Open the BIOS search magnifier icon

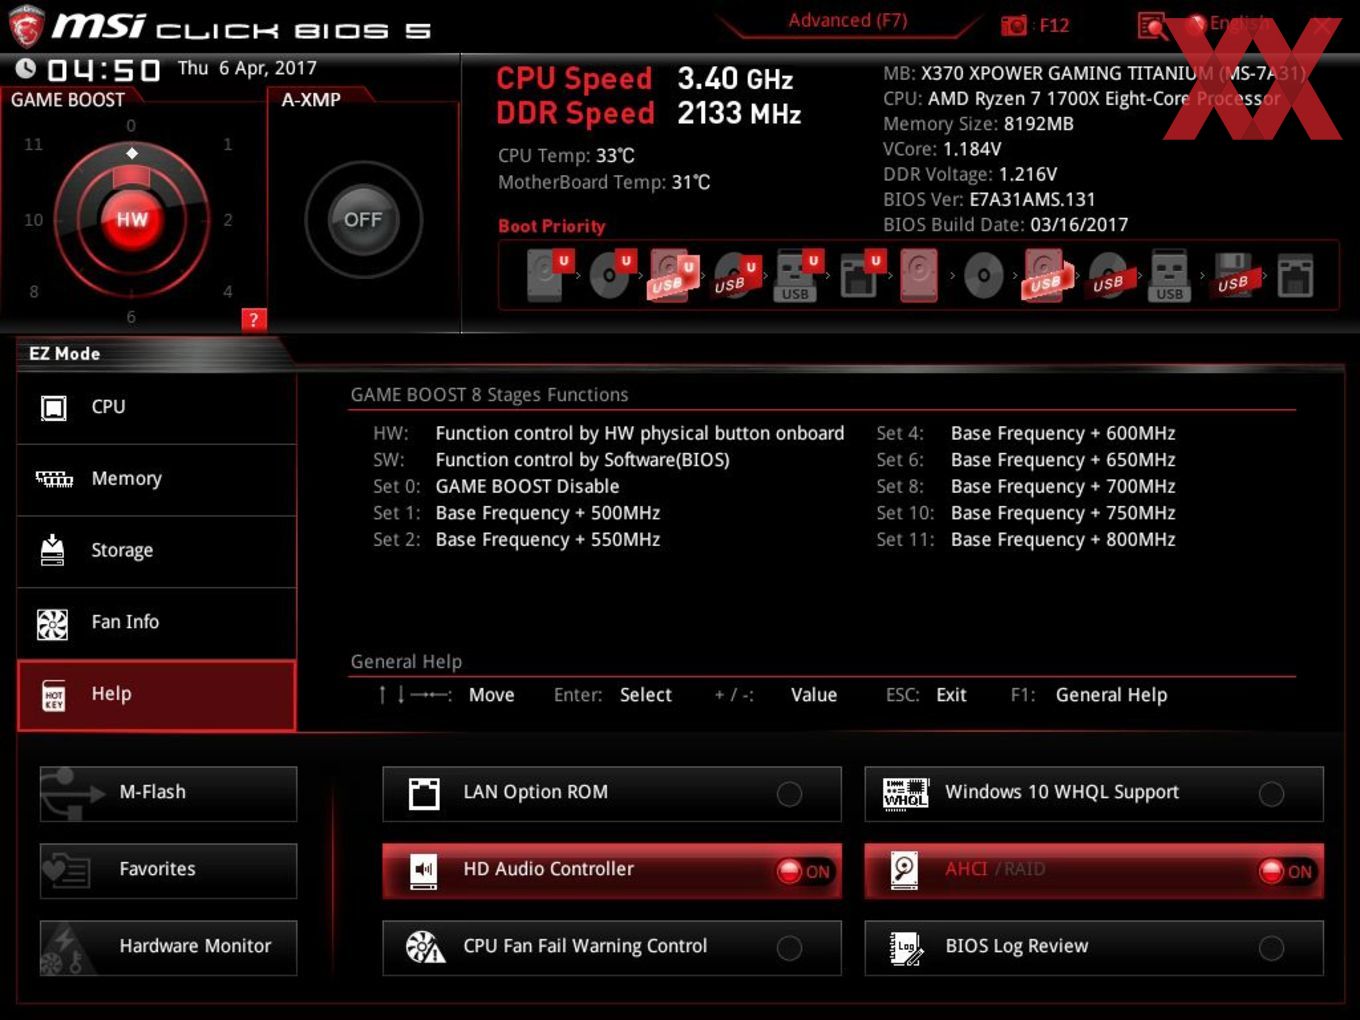tap(1152, 26)
